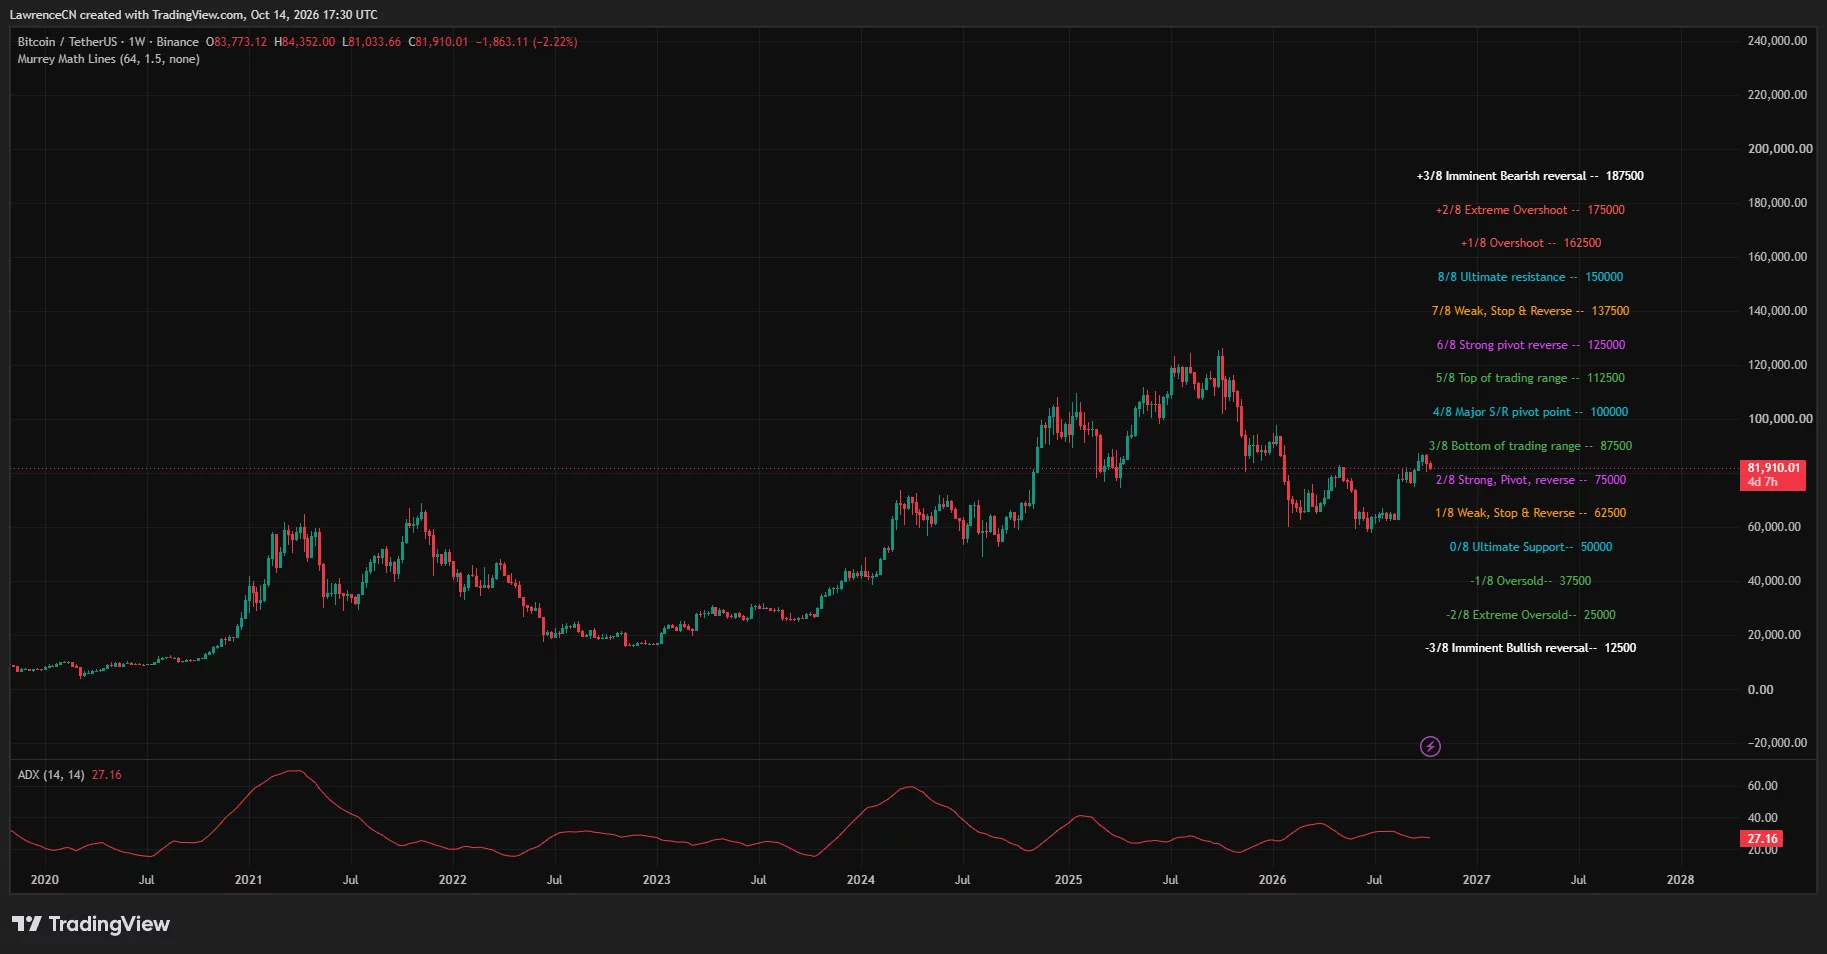The height and width of the screenshot is (954, 1827).
Task: Click the Murrey Math Lines (64, 1.5, none) legend
Action: [x=108, y=59]
